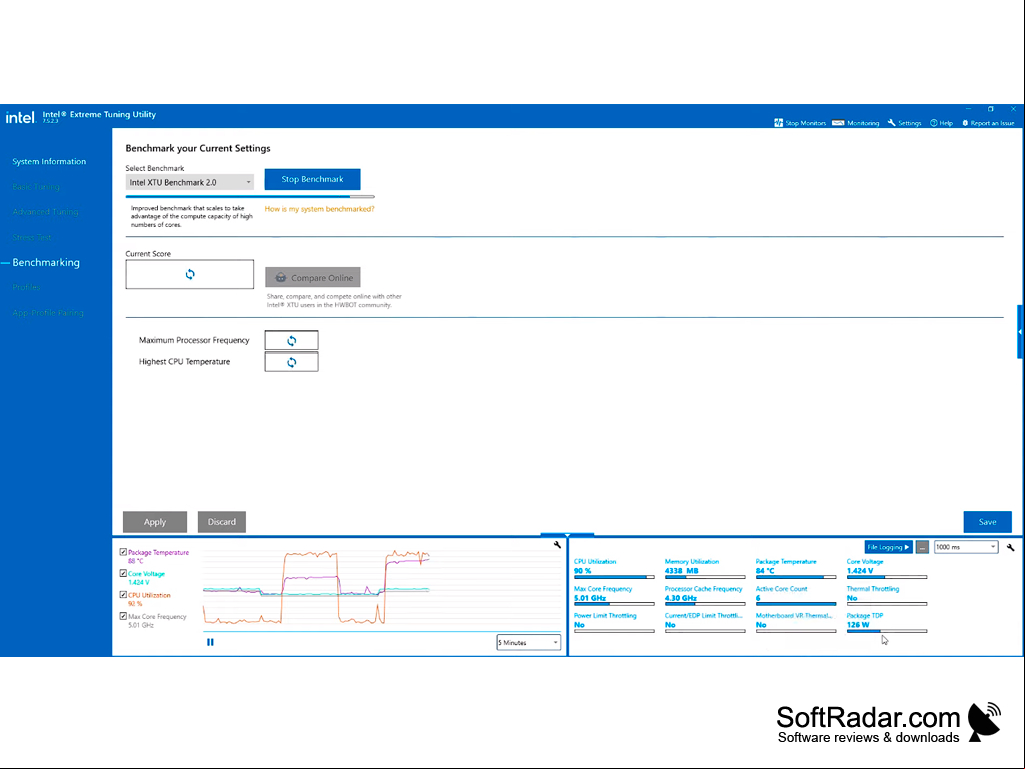Uncheck the CPU Utilization graph checkbox
This screenshot has width=1025, height=769.
point(123,595)
